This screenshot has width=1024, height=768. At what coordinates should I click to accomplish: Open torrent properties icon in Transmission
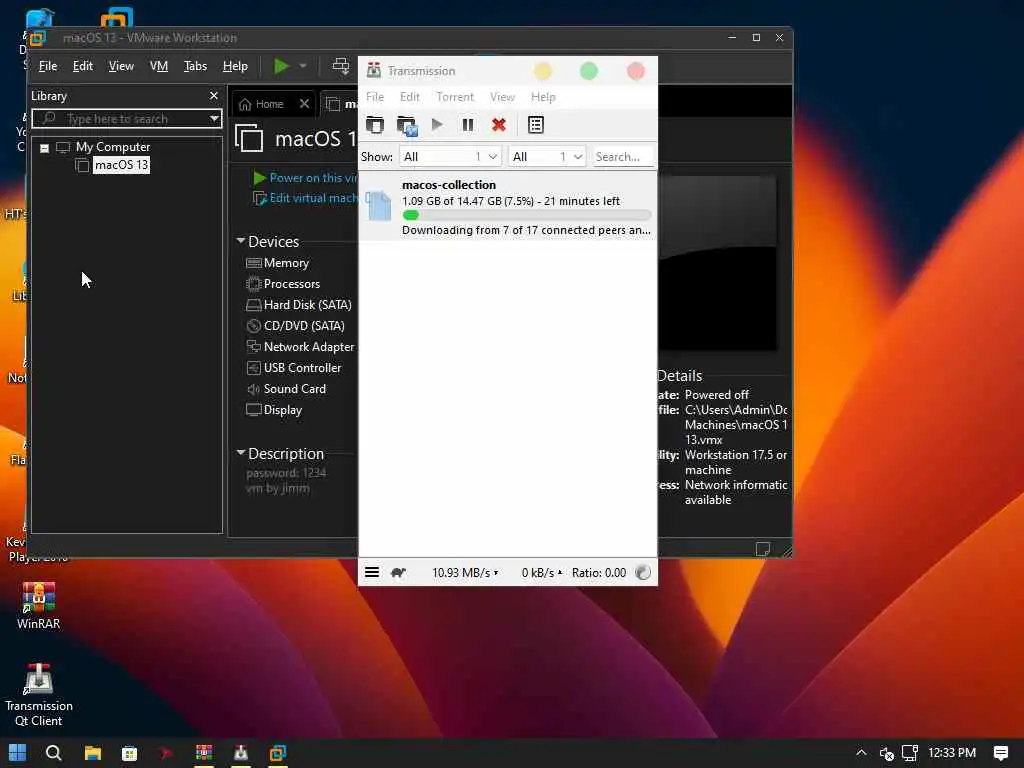point(536,124)
